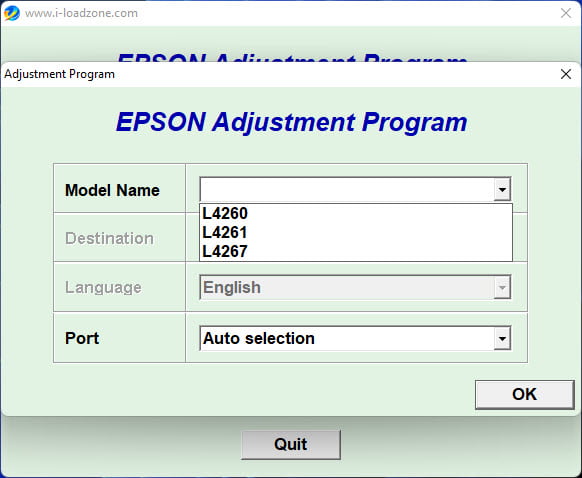Confirm with the OK button
The height and width of the screenshot is (478, 582).
524,394
